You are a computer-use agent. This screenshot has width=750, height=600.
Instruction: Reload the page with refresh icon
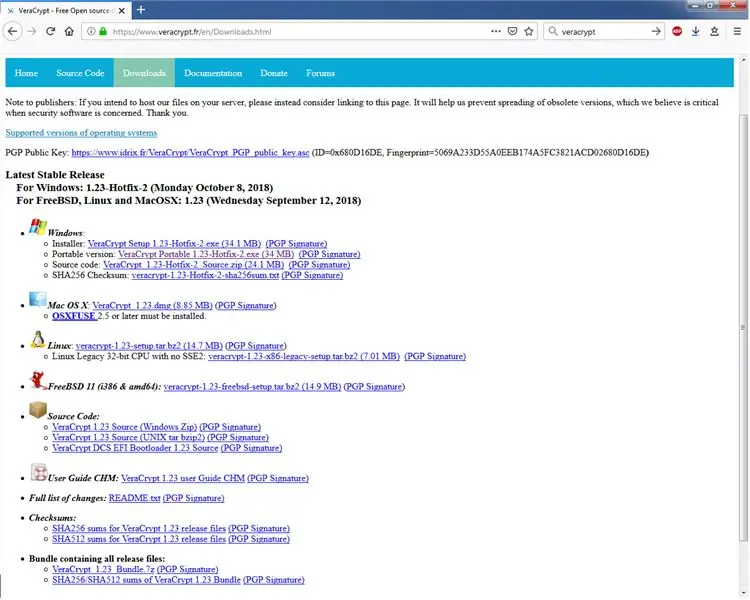[x=51, y=32]
